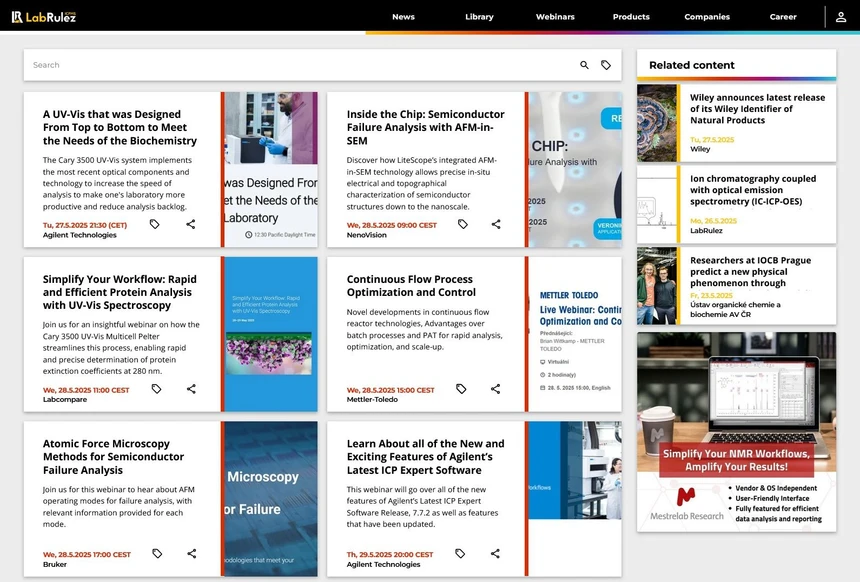Share the Simplify Your Workflow webinar

[191, 389]
